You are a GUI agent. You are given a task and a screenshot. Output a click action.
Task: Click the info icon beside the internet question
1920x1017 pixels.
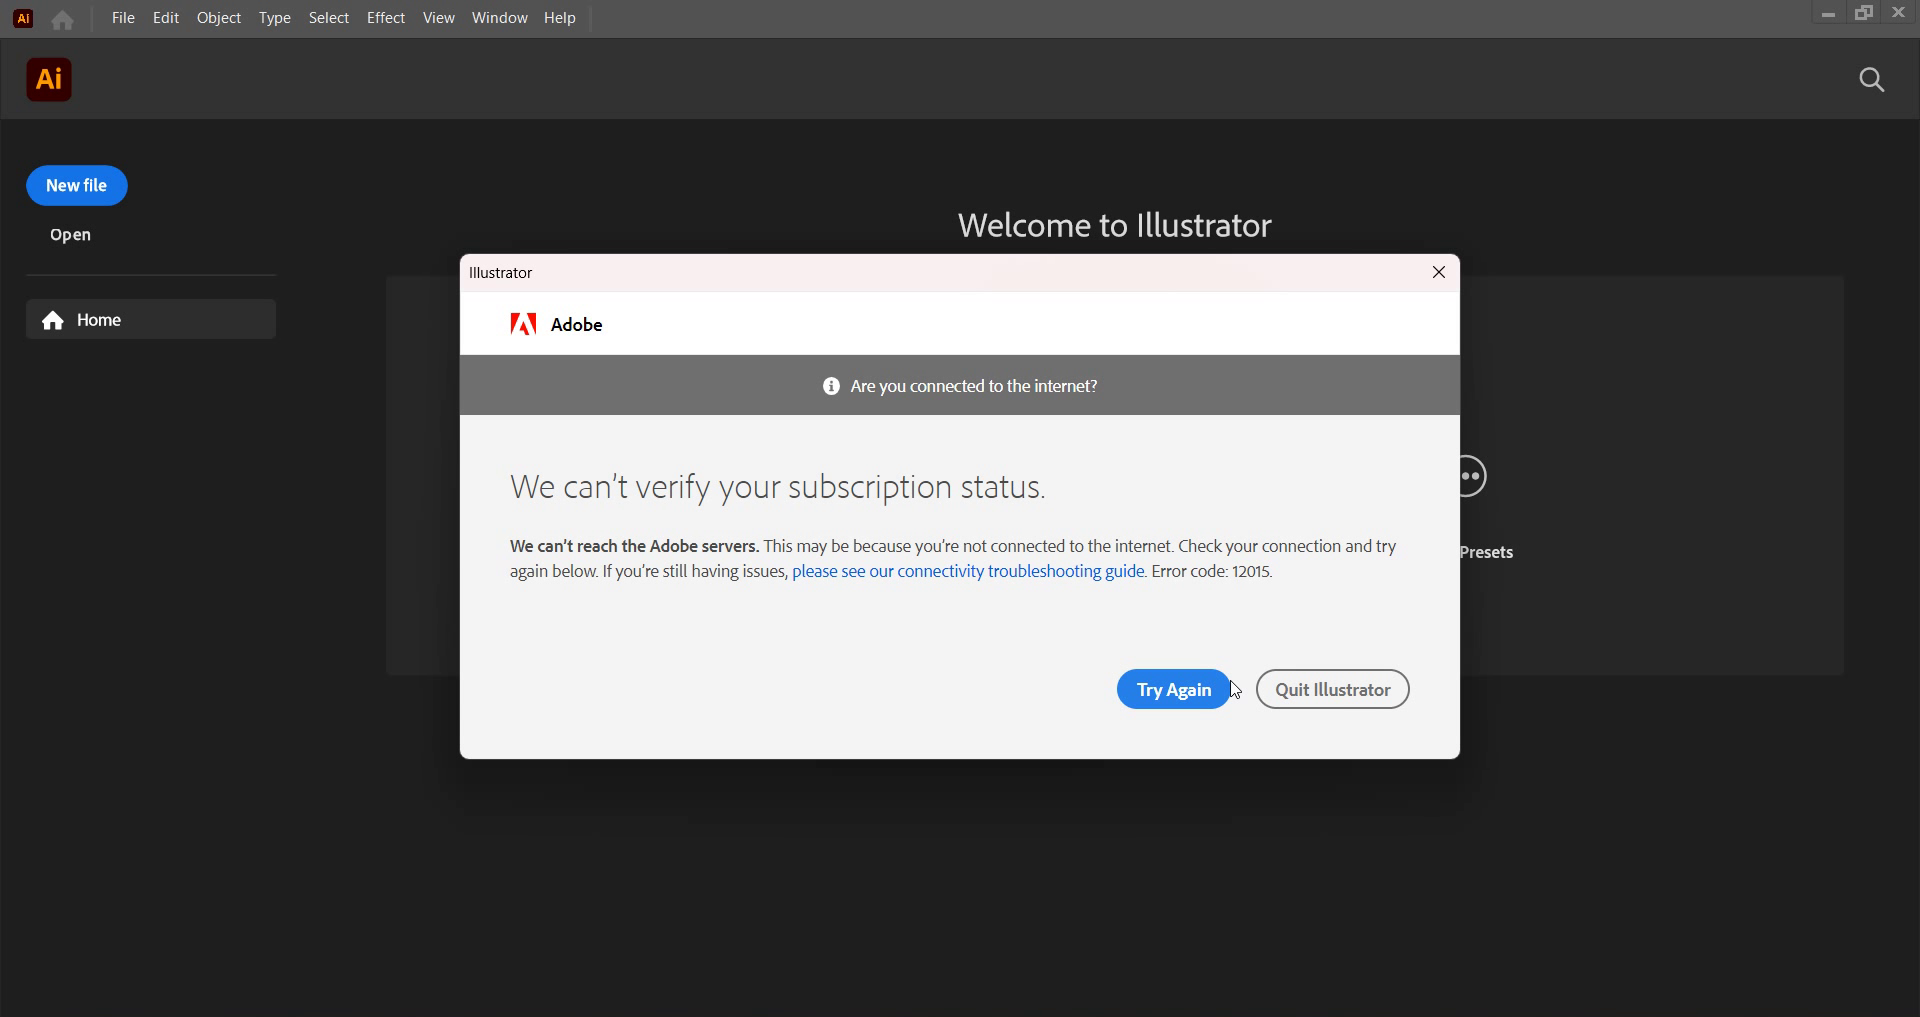pyautogui.click(x=831, y=386)
